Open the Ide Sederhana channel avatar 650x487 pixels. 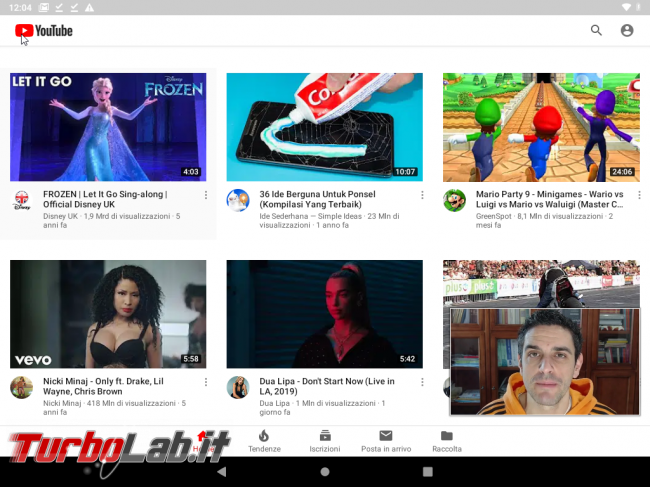(238, 201)
